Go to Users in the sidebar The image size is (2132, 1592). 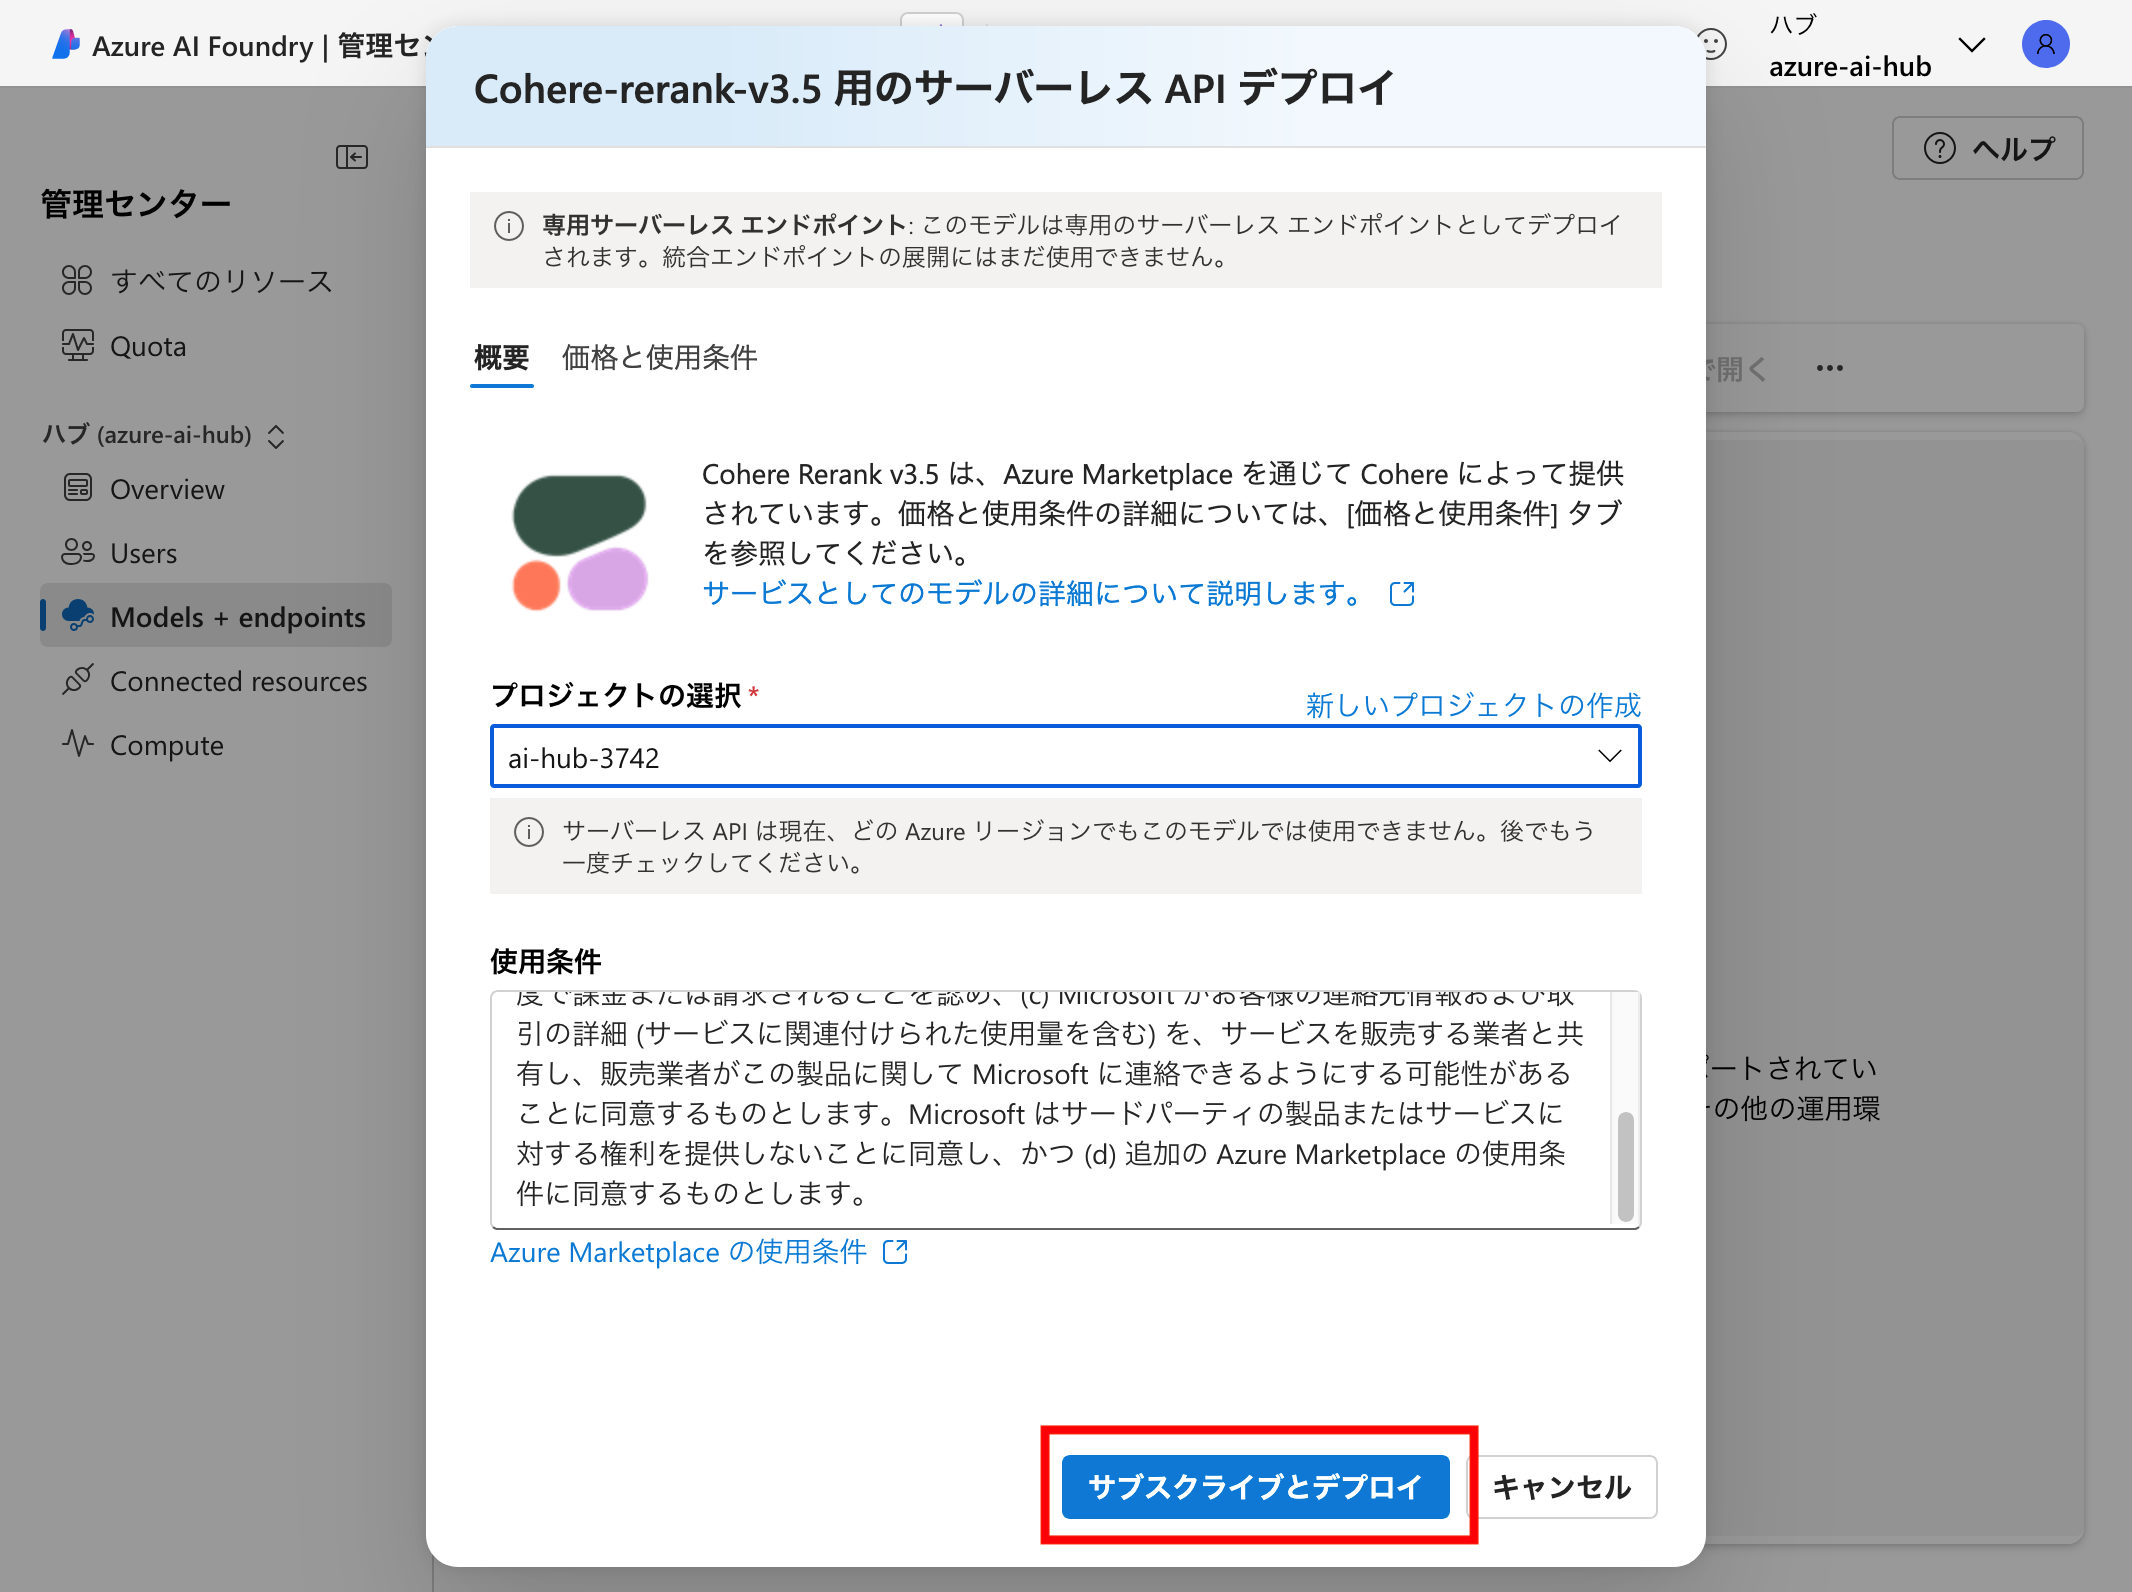coord(143,554)
